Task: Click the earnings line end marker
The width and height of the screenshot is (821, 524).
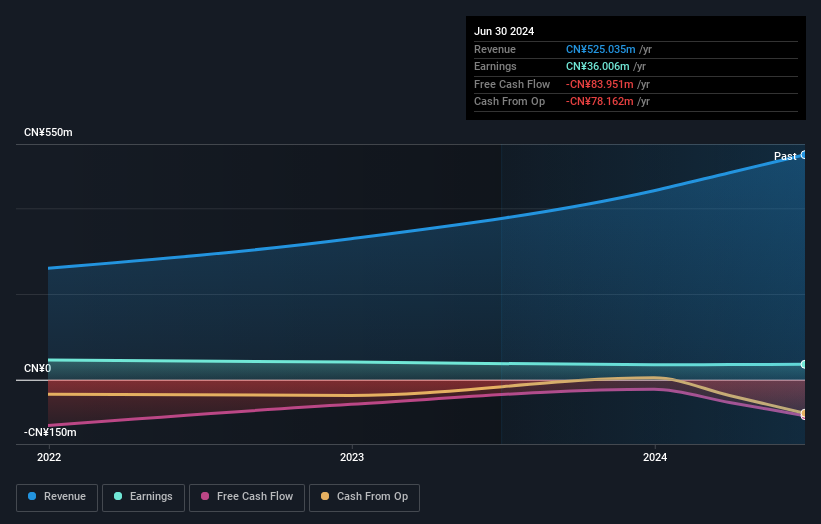Action: [803, 364]
